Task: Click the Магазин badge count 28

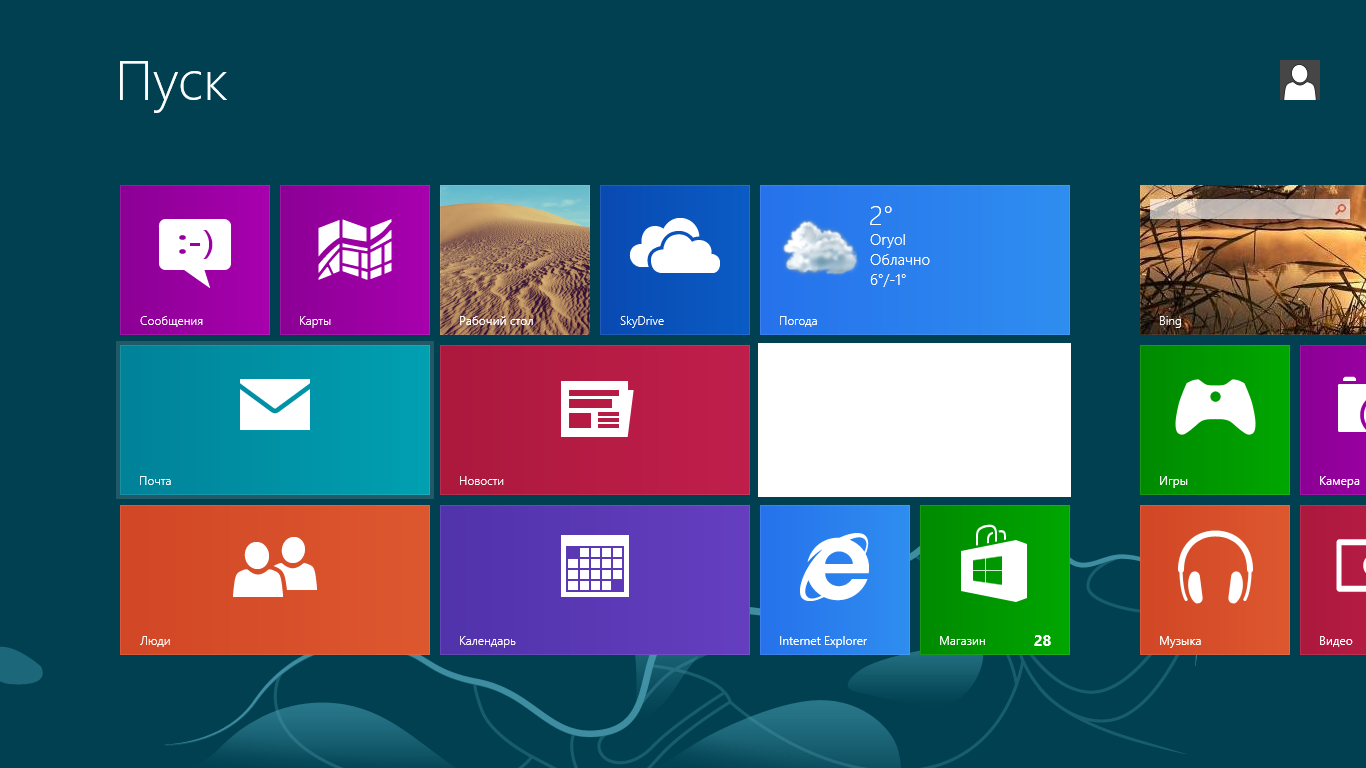Action: tap(1042, 641)
